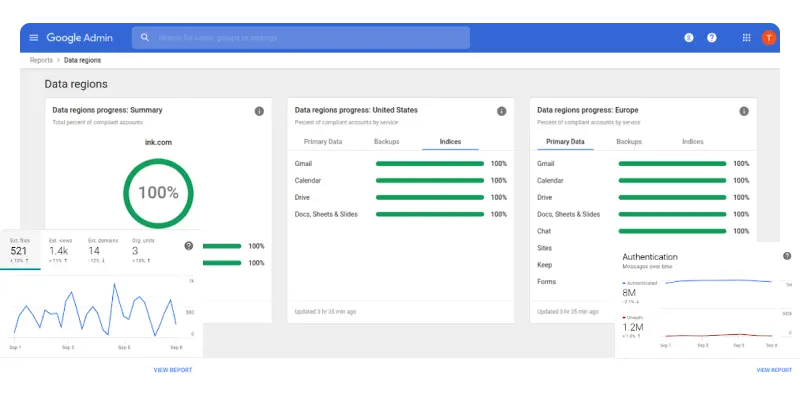Click the Google Admin logo

(80, 37)
